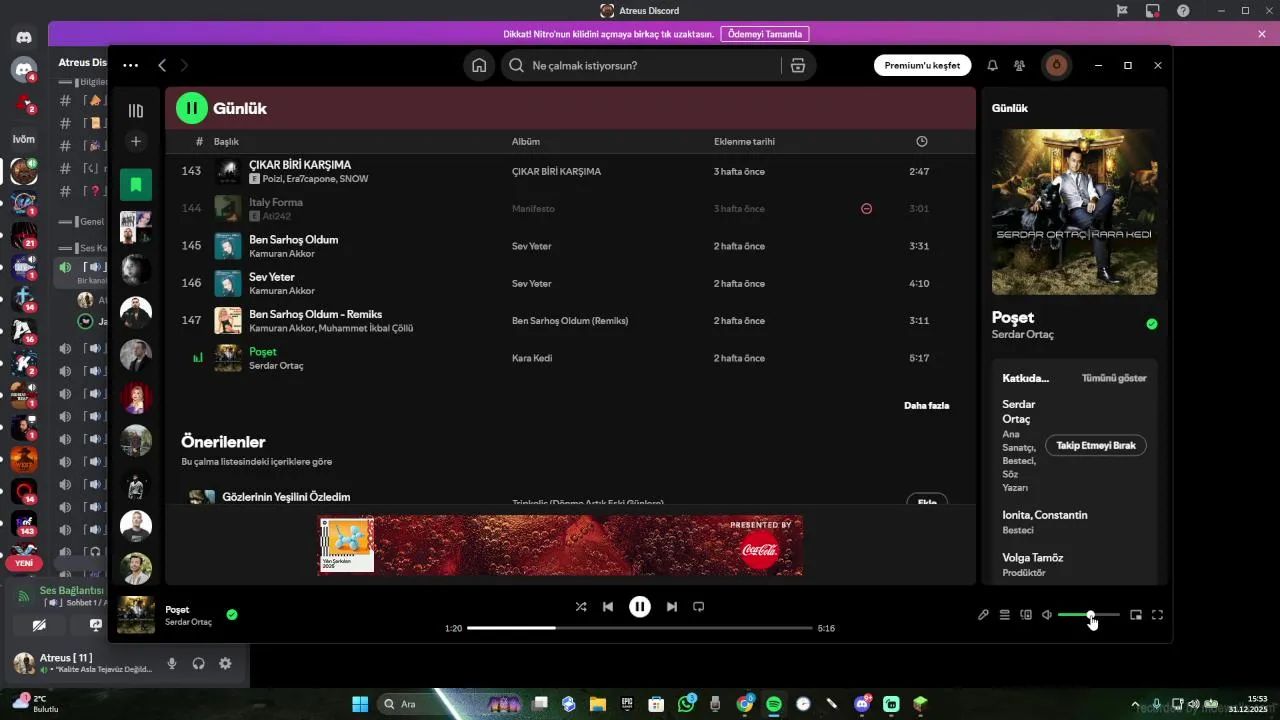
Task: Sort by the Başlık column header
Action: (226, 142)
